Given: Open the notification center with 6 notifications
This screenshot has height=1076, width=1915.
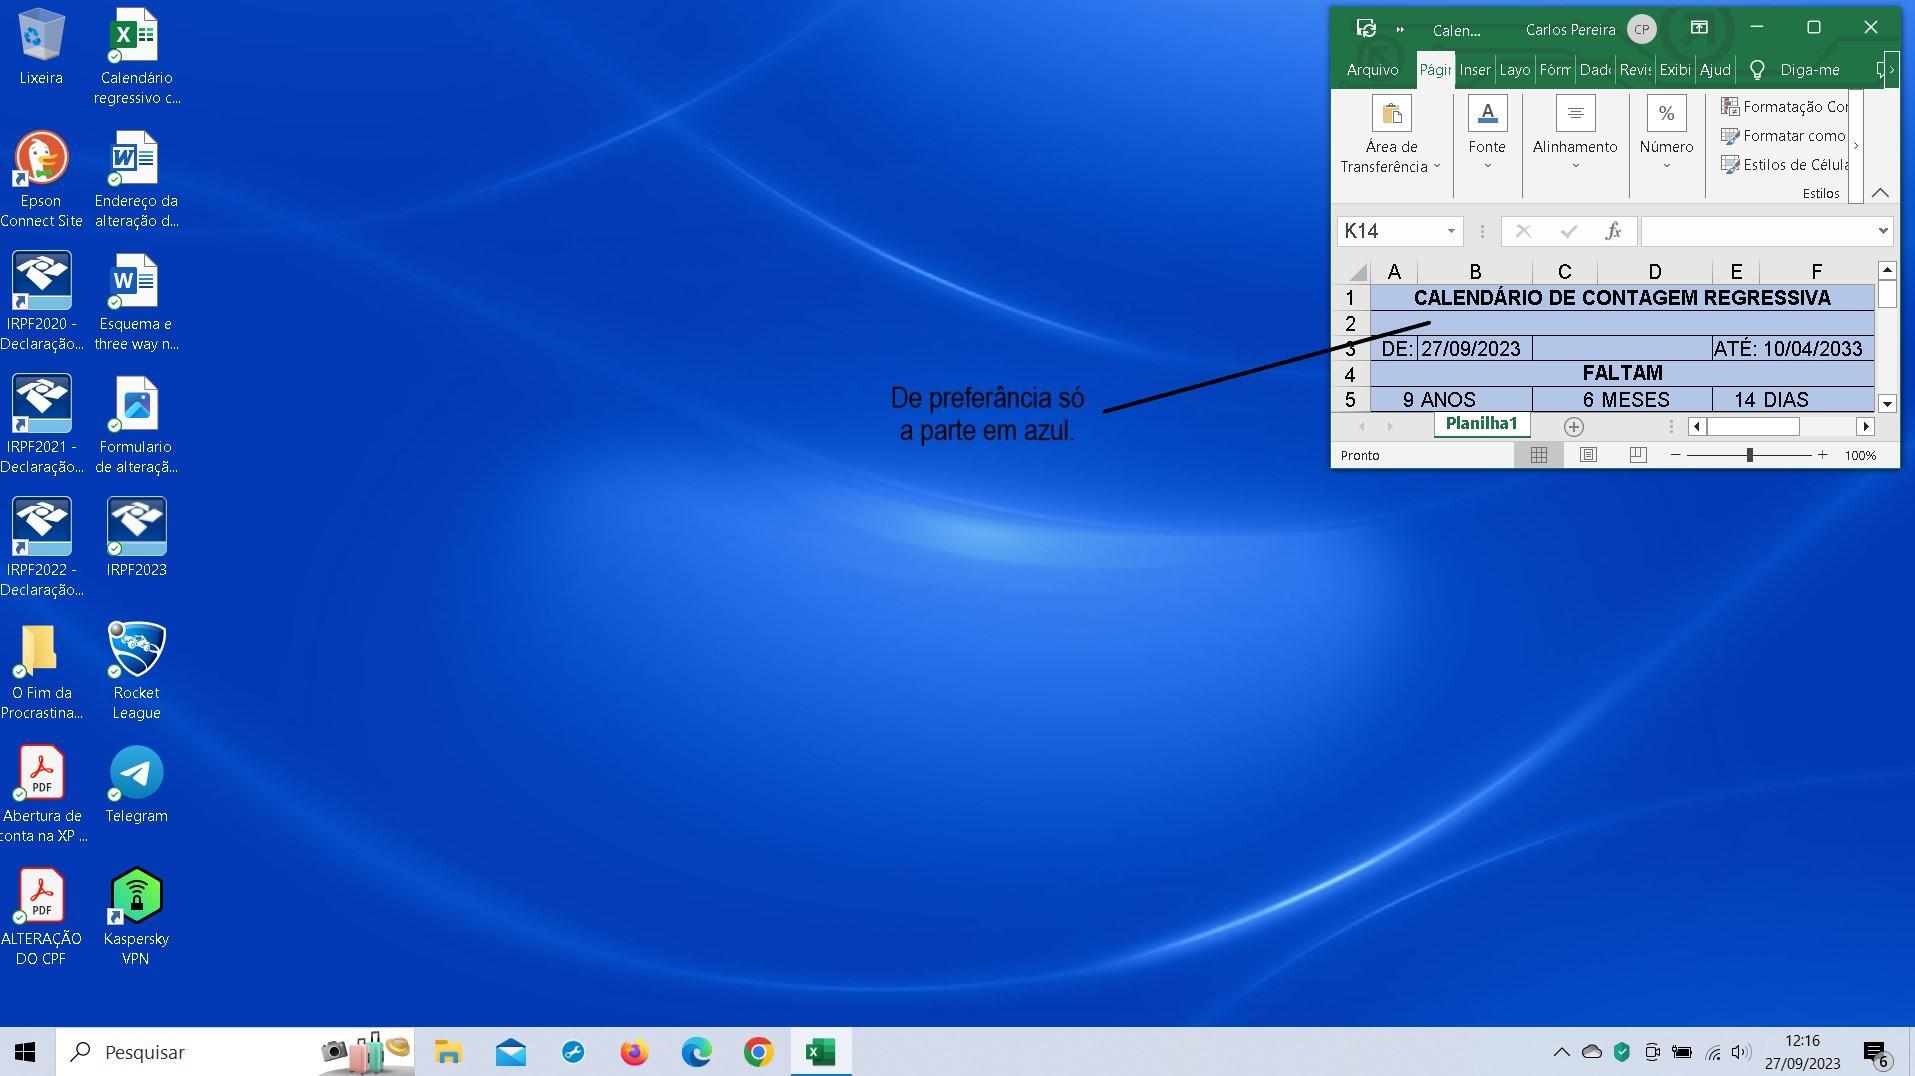Looking at the screenshot, I should coord(1878,1053).
